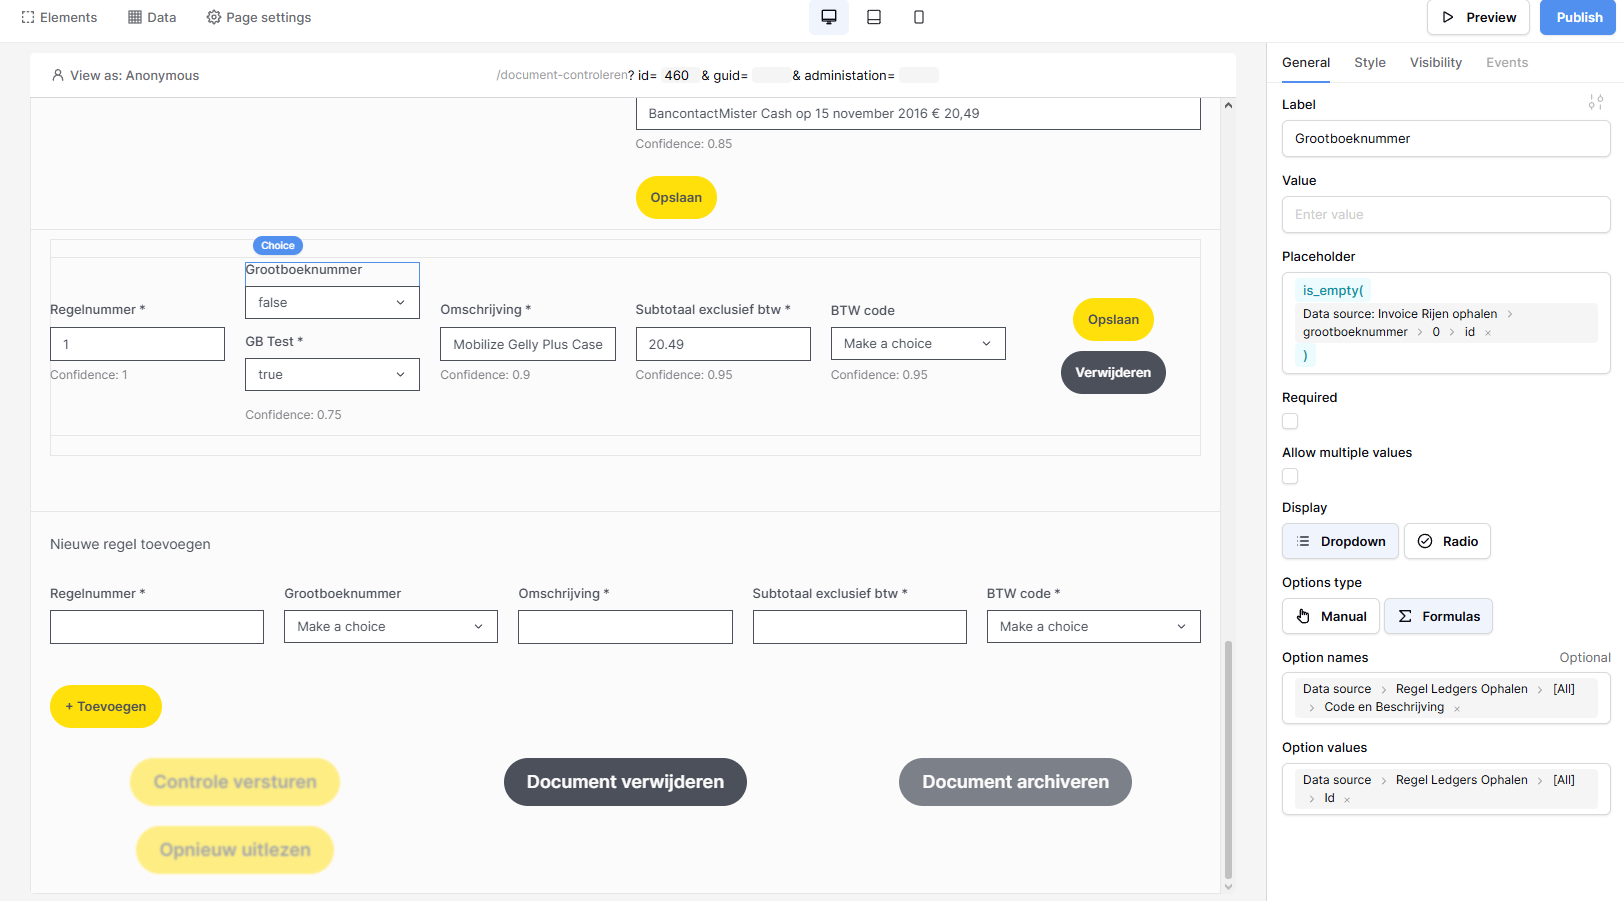
Task: Click the Value input field
Action: 1445,214
